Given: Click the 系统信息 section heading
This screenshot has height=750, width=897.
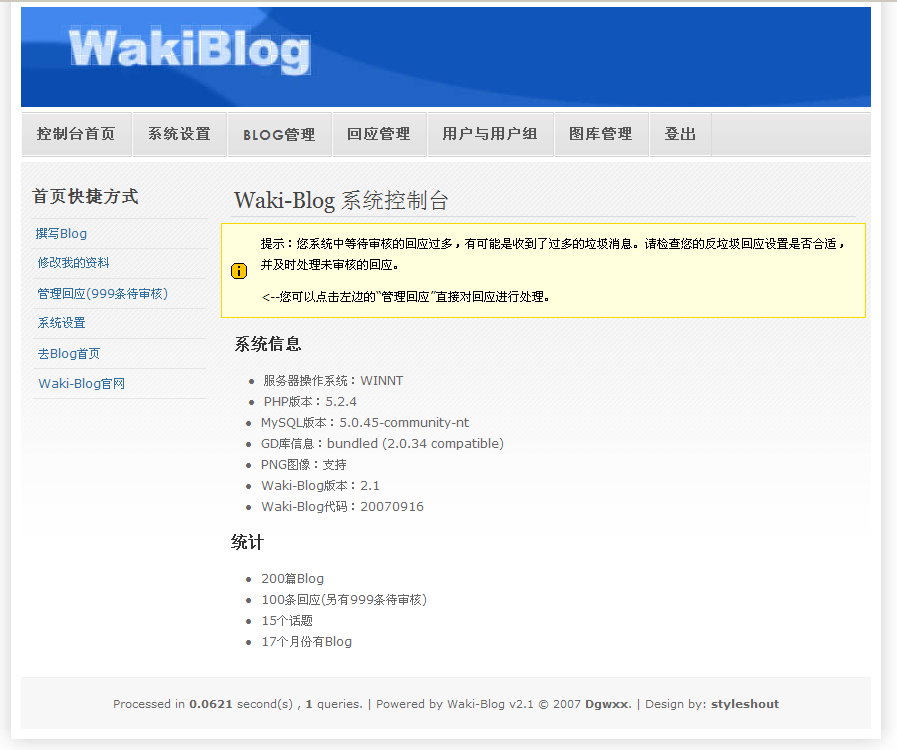Looking at the screenshot, I should tap(268, 344).
